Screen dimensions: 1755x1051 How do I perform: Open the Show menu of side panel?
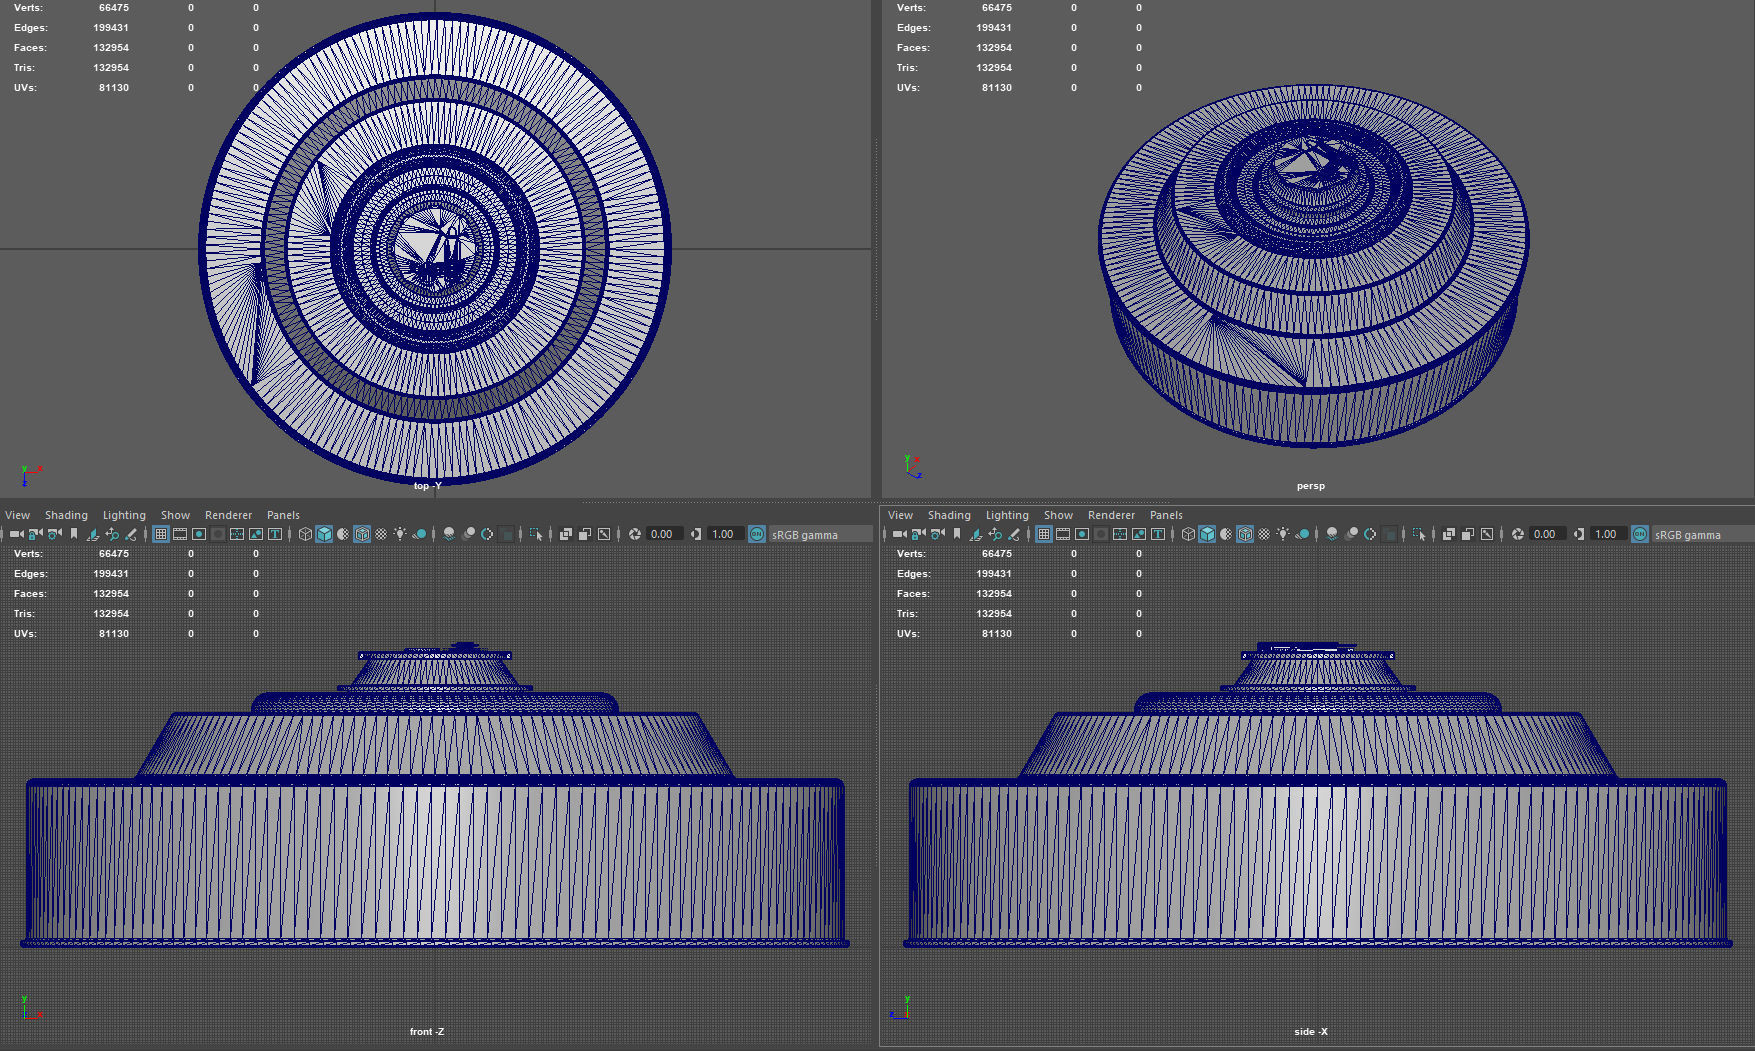click(x=1058, y=515)
